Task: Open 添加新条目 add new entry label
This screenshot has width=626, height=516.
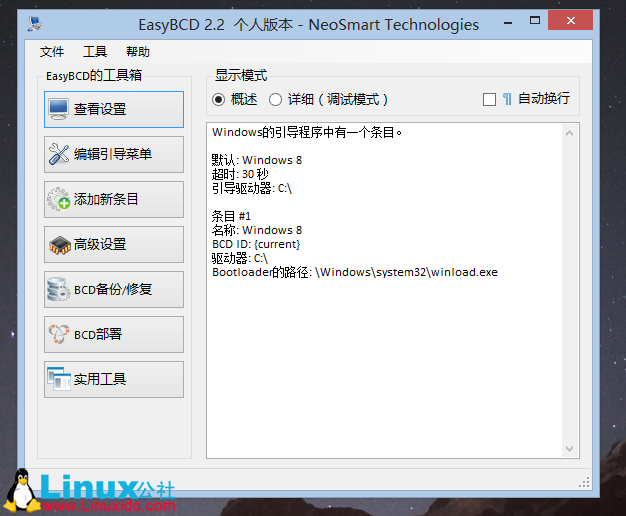Action: (x=106, y=199)
